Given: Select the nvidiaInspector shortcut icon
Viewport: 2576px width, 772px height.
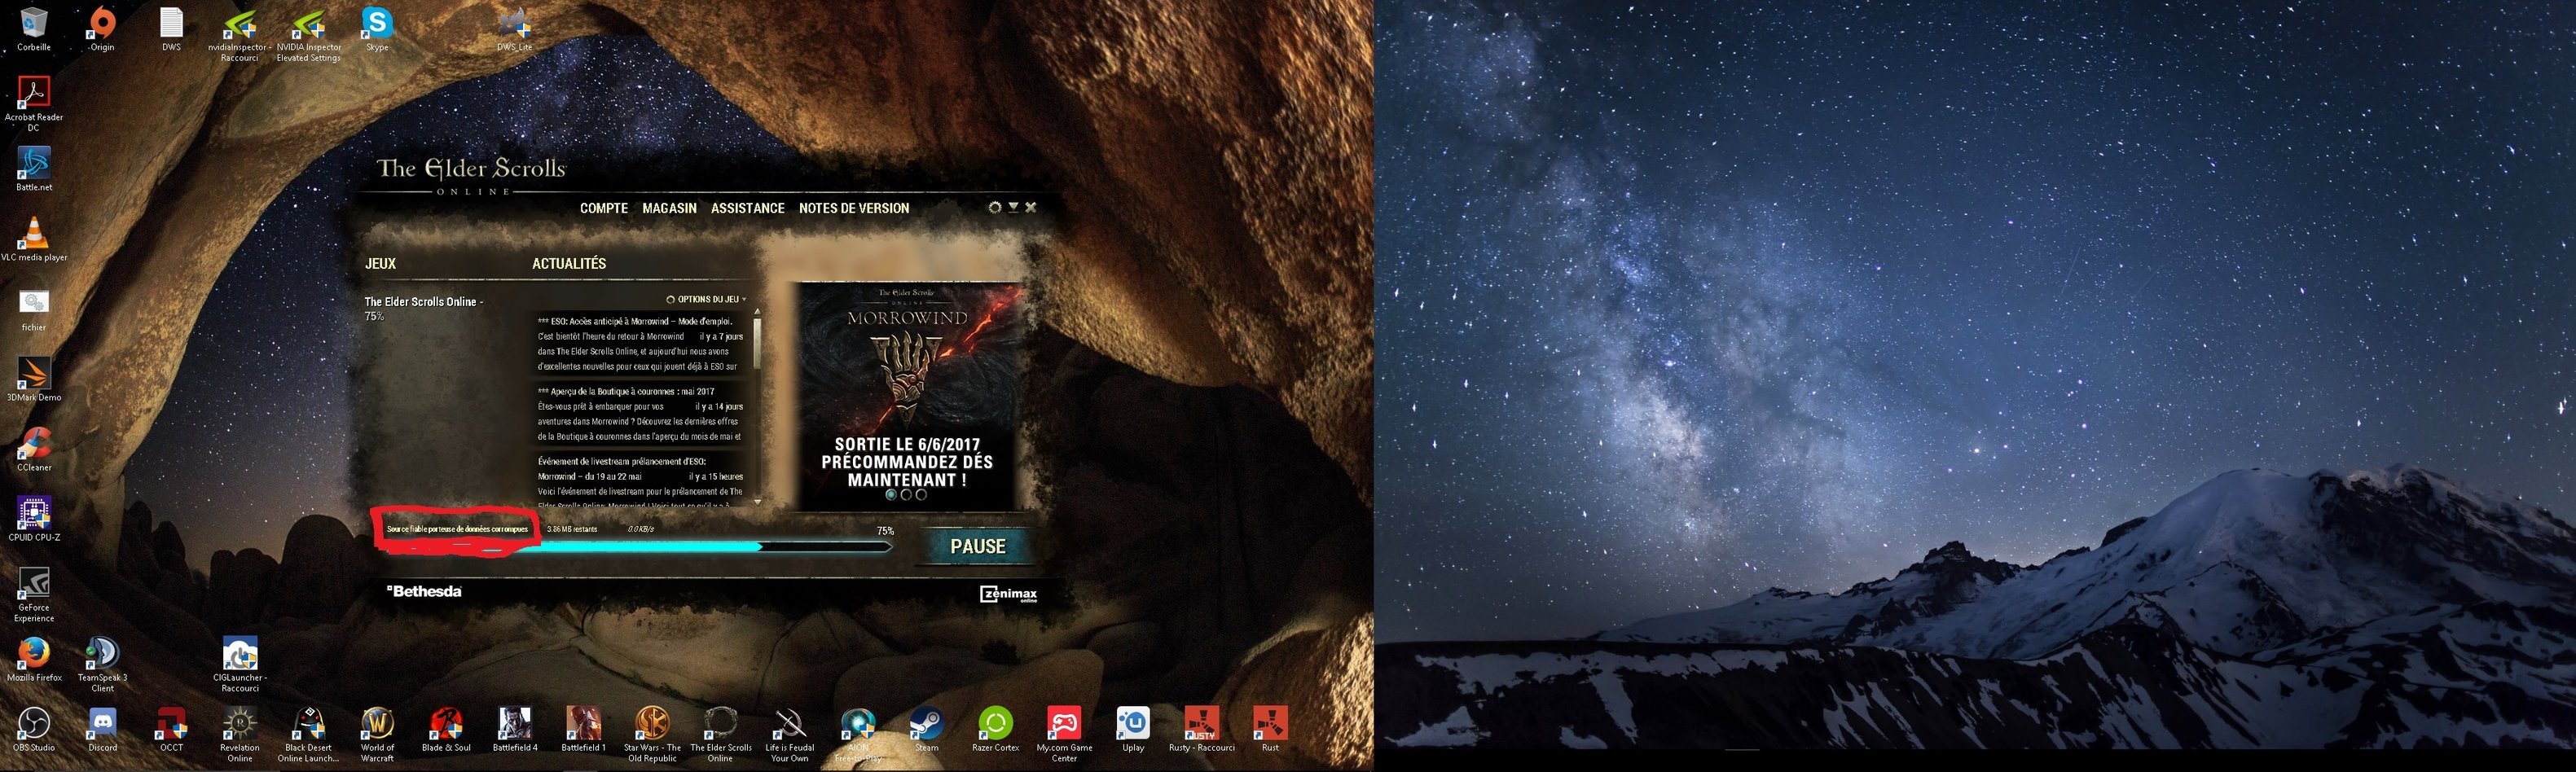Looking at the screenshot, I should click(x=240, y=35).
